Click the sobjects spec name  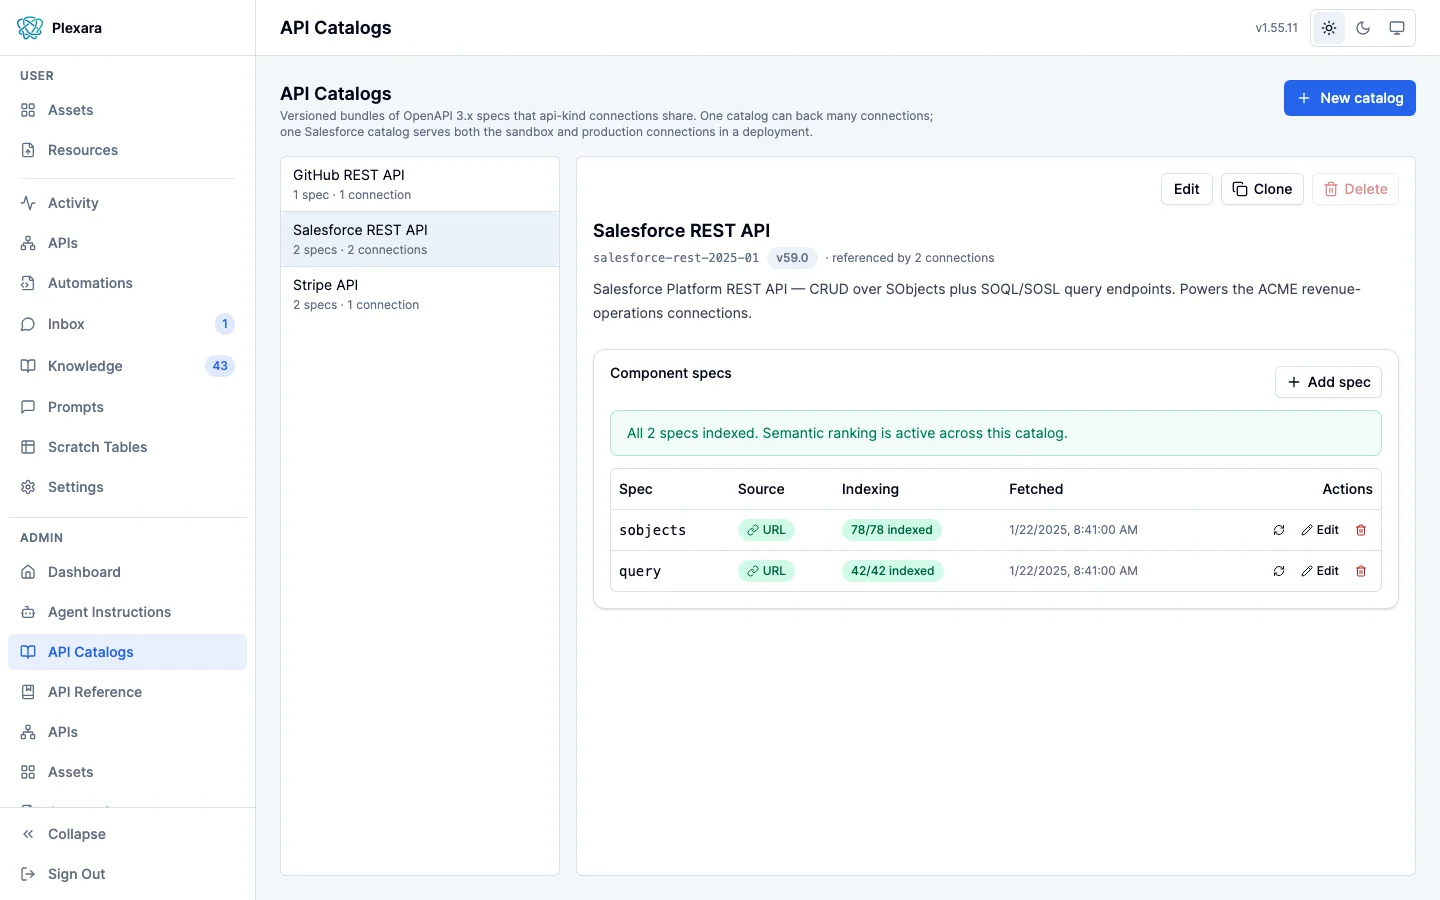(x=652, y=530)
